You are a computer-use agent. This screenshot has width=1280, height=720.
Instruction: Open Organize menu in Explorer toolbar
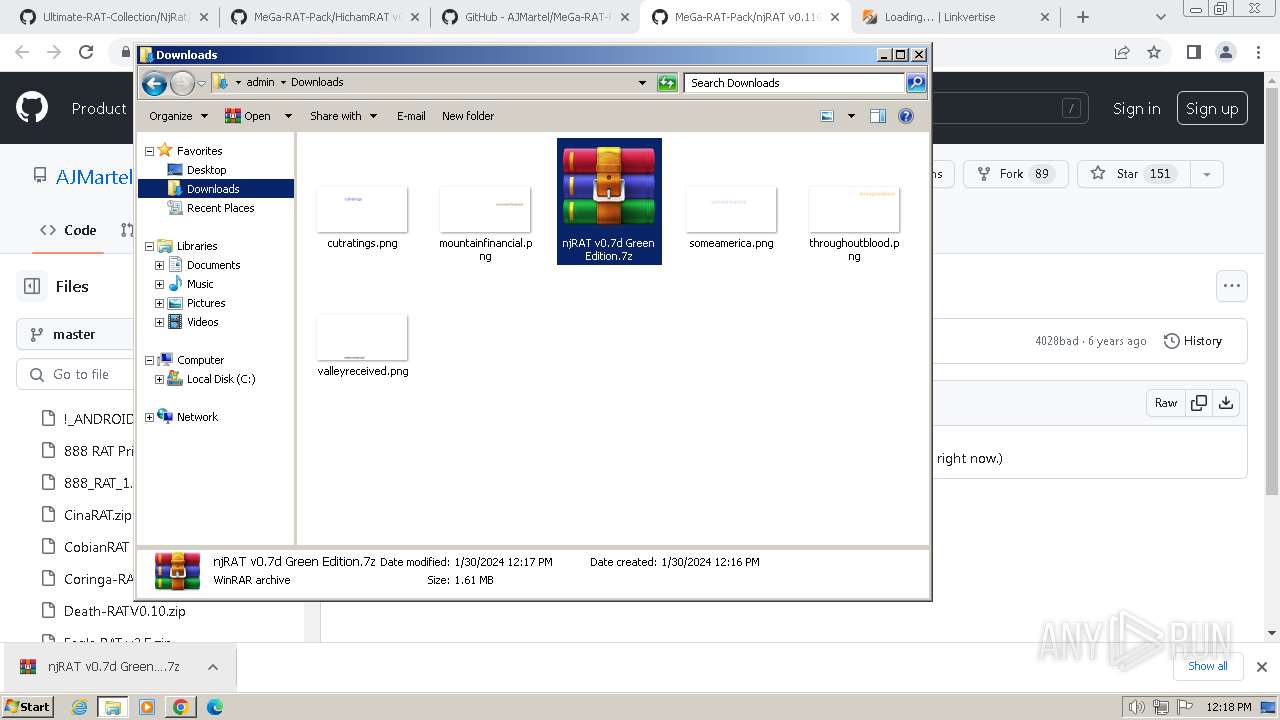click(178, 116)
